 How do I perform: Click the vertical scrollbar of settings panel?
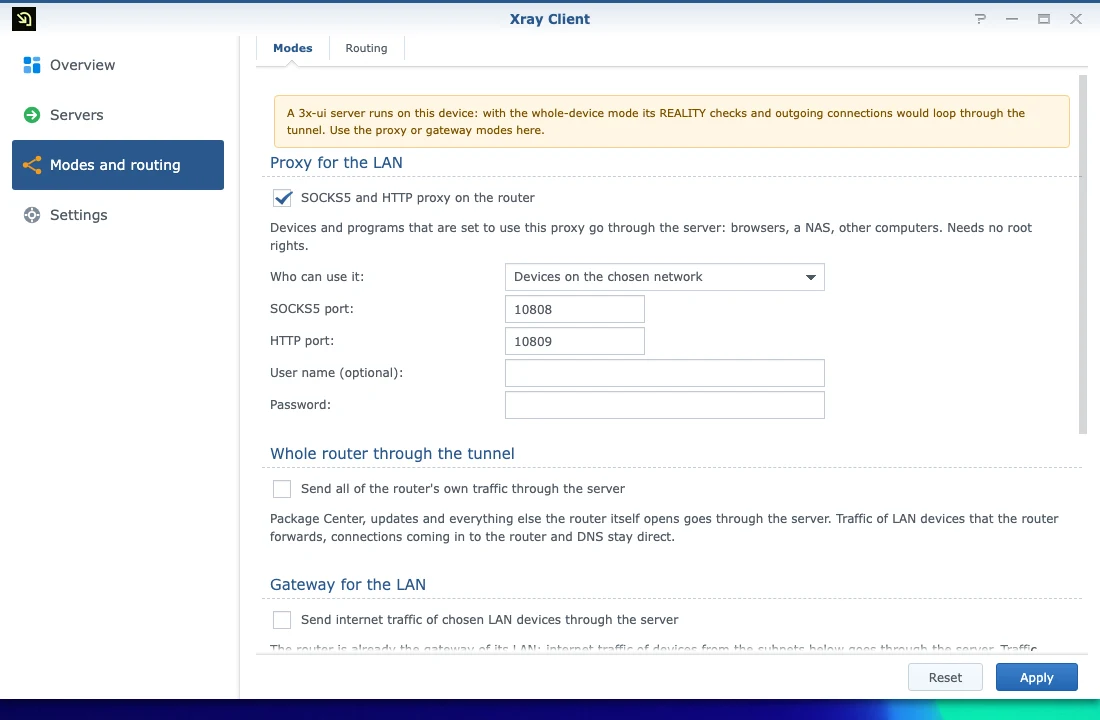click(1082, 253)
